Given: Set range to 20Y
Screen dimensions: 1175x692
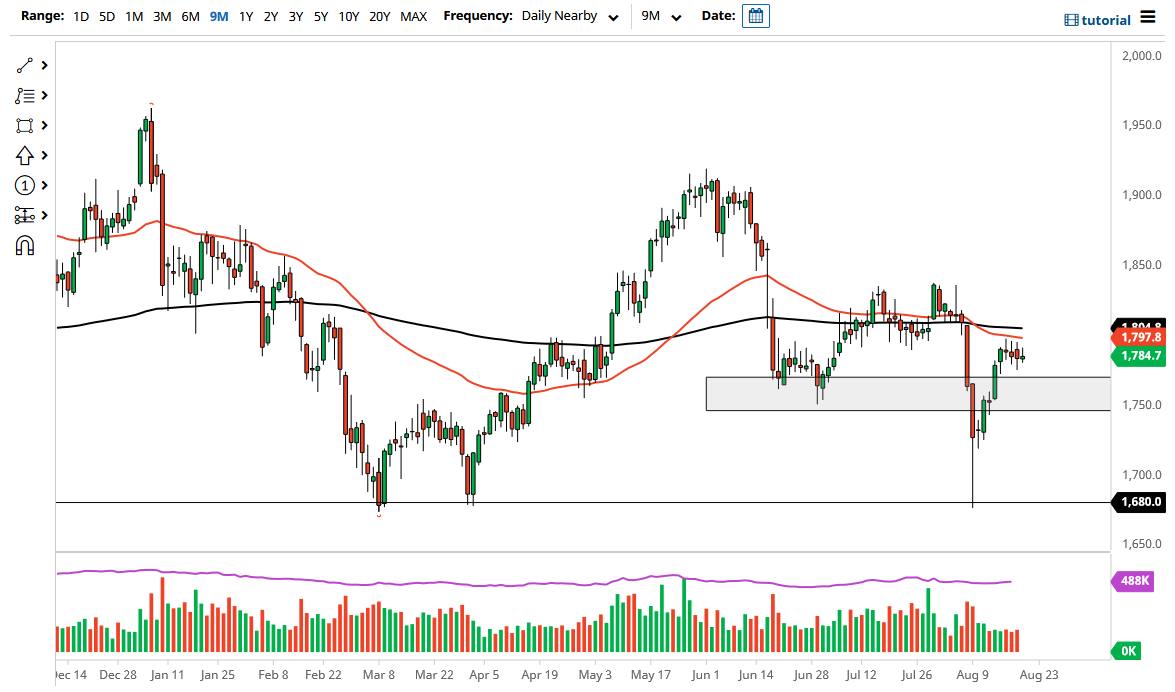Looking at the screenshot, I should [x=379, y=16].
